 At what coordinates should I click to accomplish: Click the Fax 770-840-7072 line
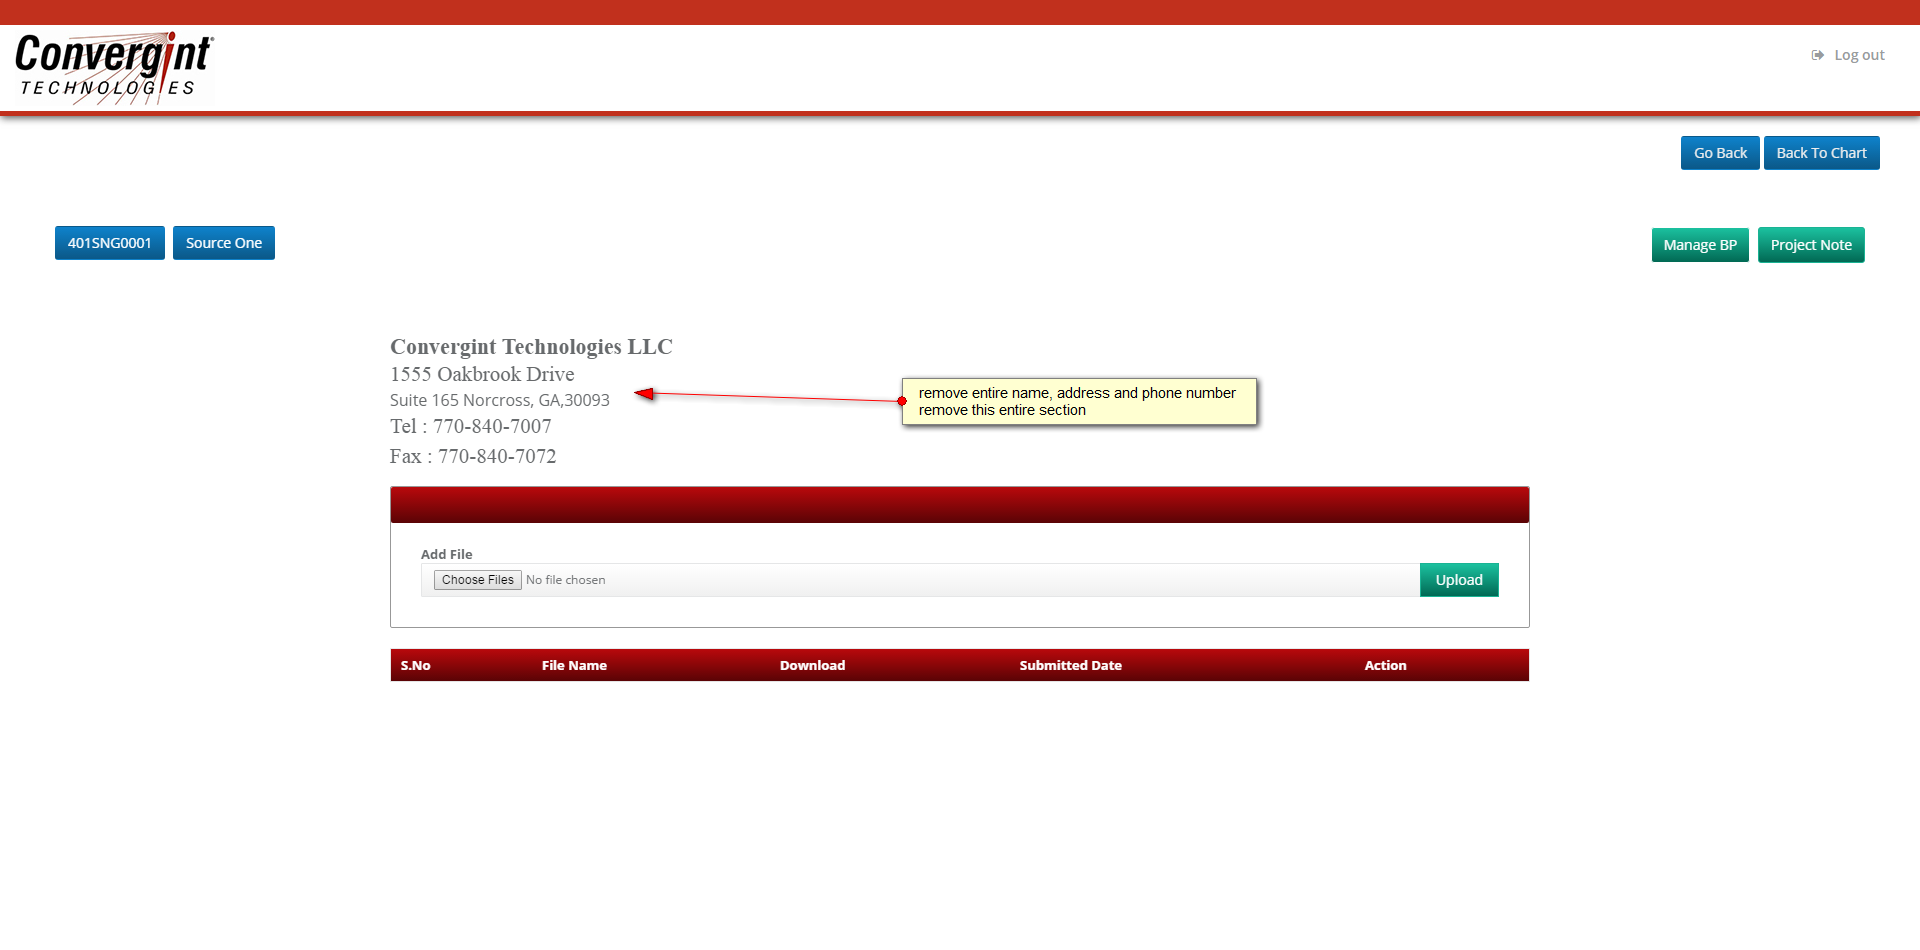tap(473, 456)
